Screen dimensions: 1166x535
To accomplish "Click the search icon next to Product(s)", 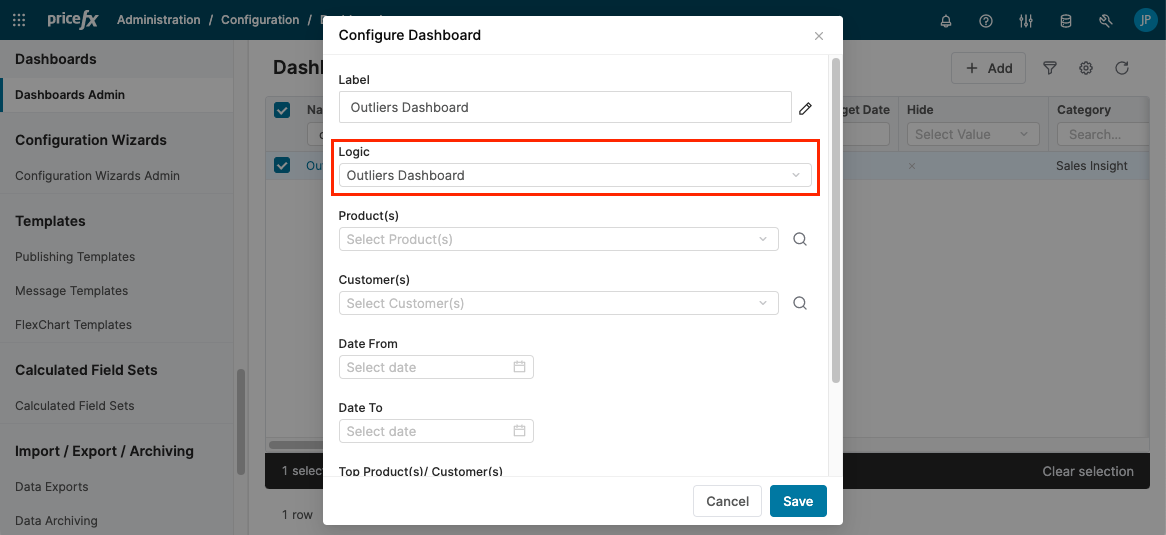I will [800, 239].
